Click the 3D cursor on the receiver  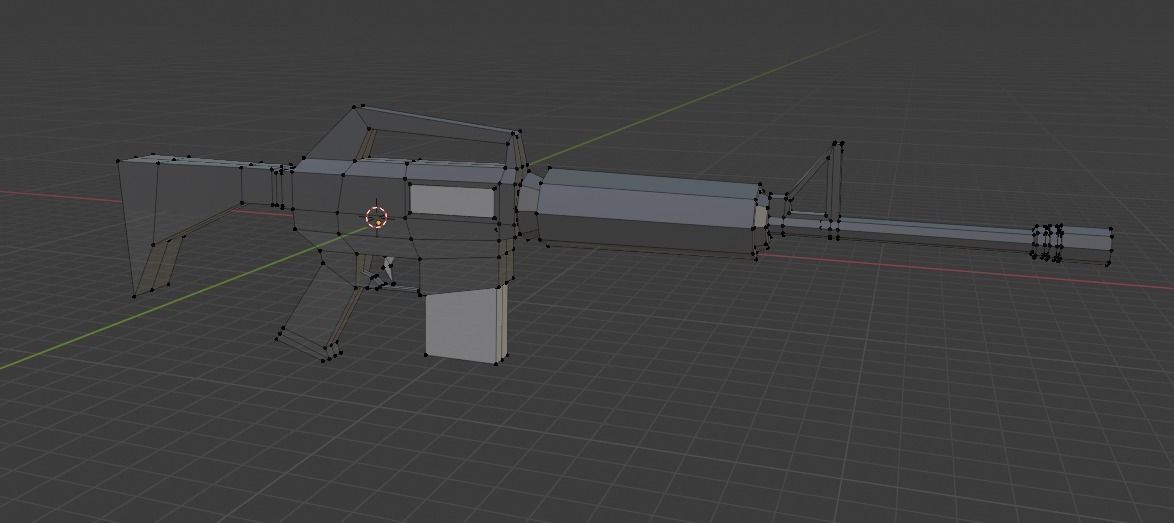click(377, 217)
